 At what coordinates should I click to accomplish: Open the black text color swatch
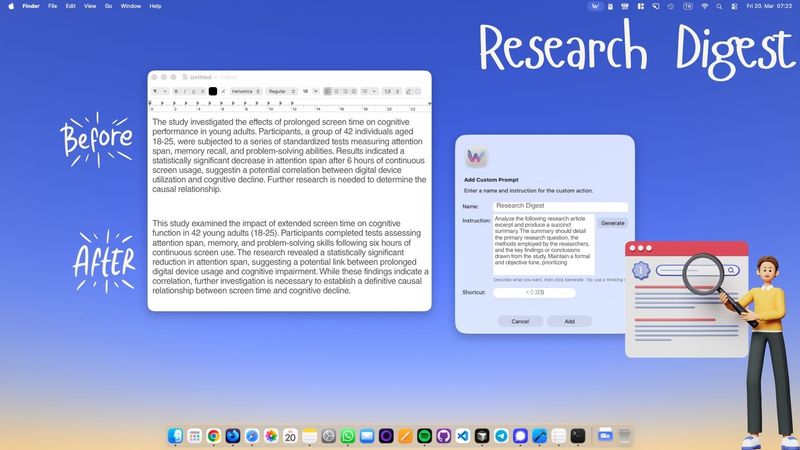213,91
